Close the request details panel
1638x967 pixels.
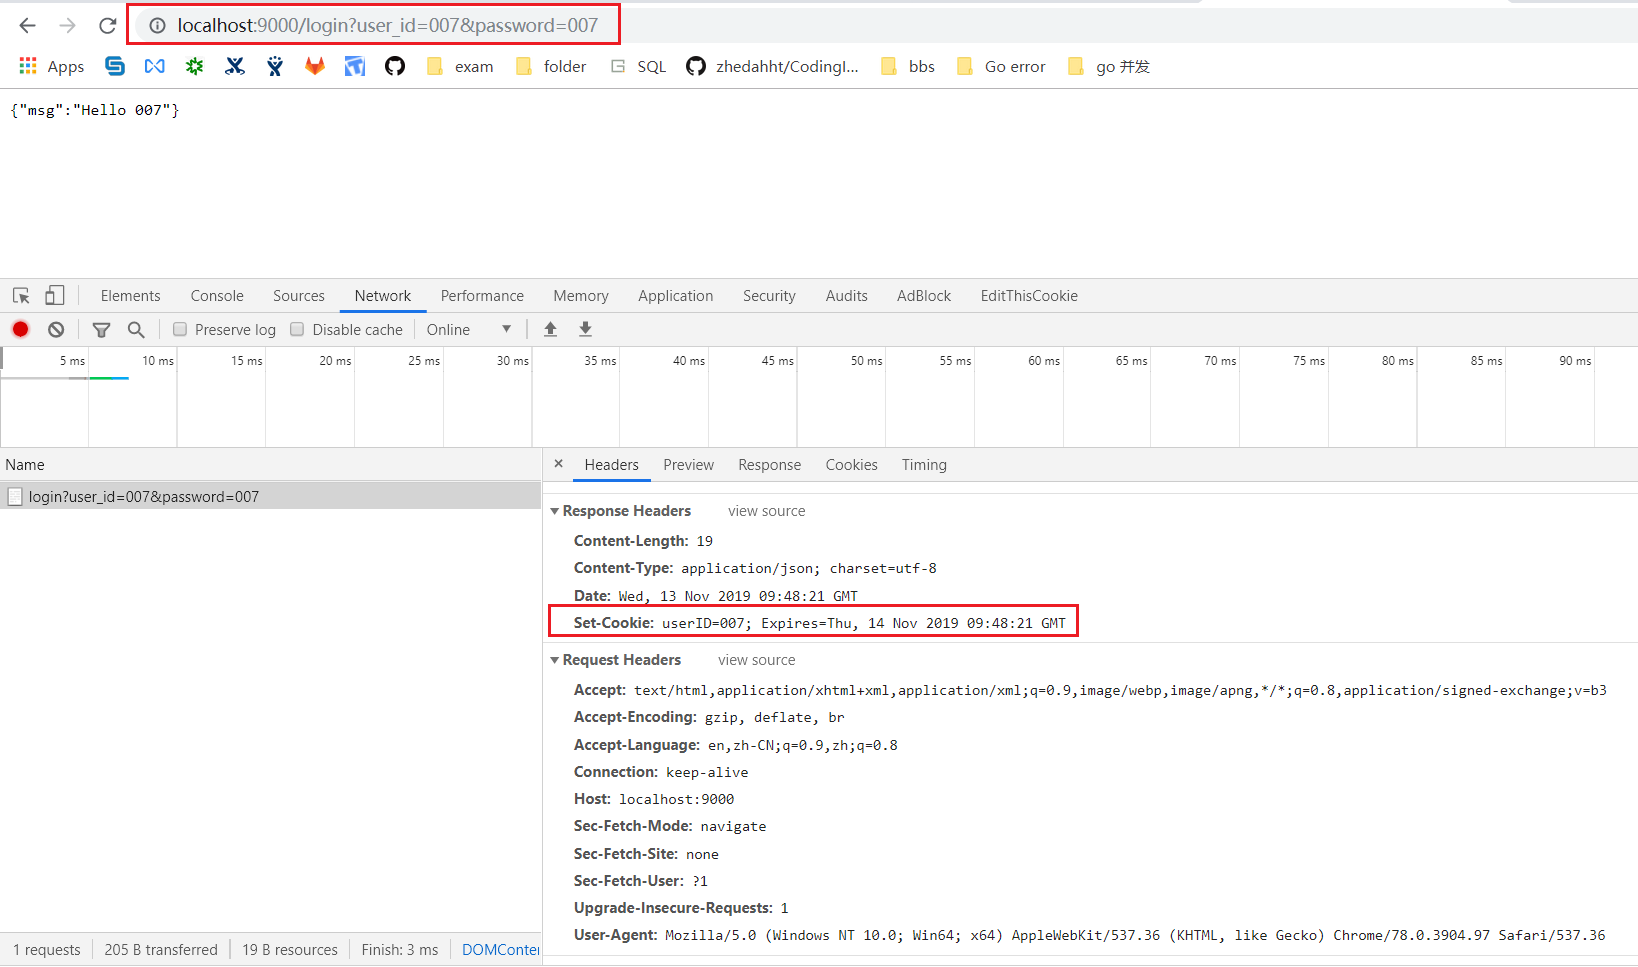[559, 464]
